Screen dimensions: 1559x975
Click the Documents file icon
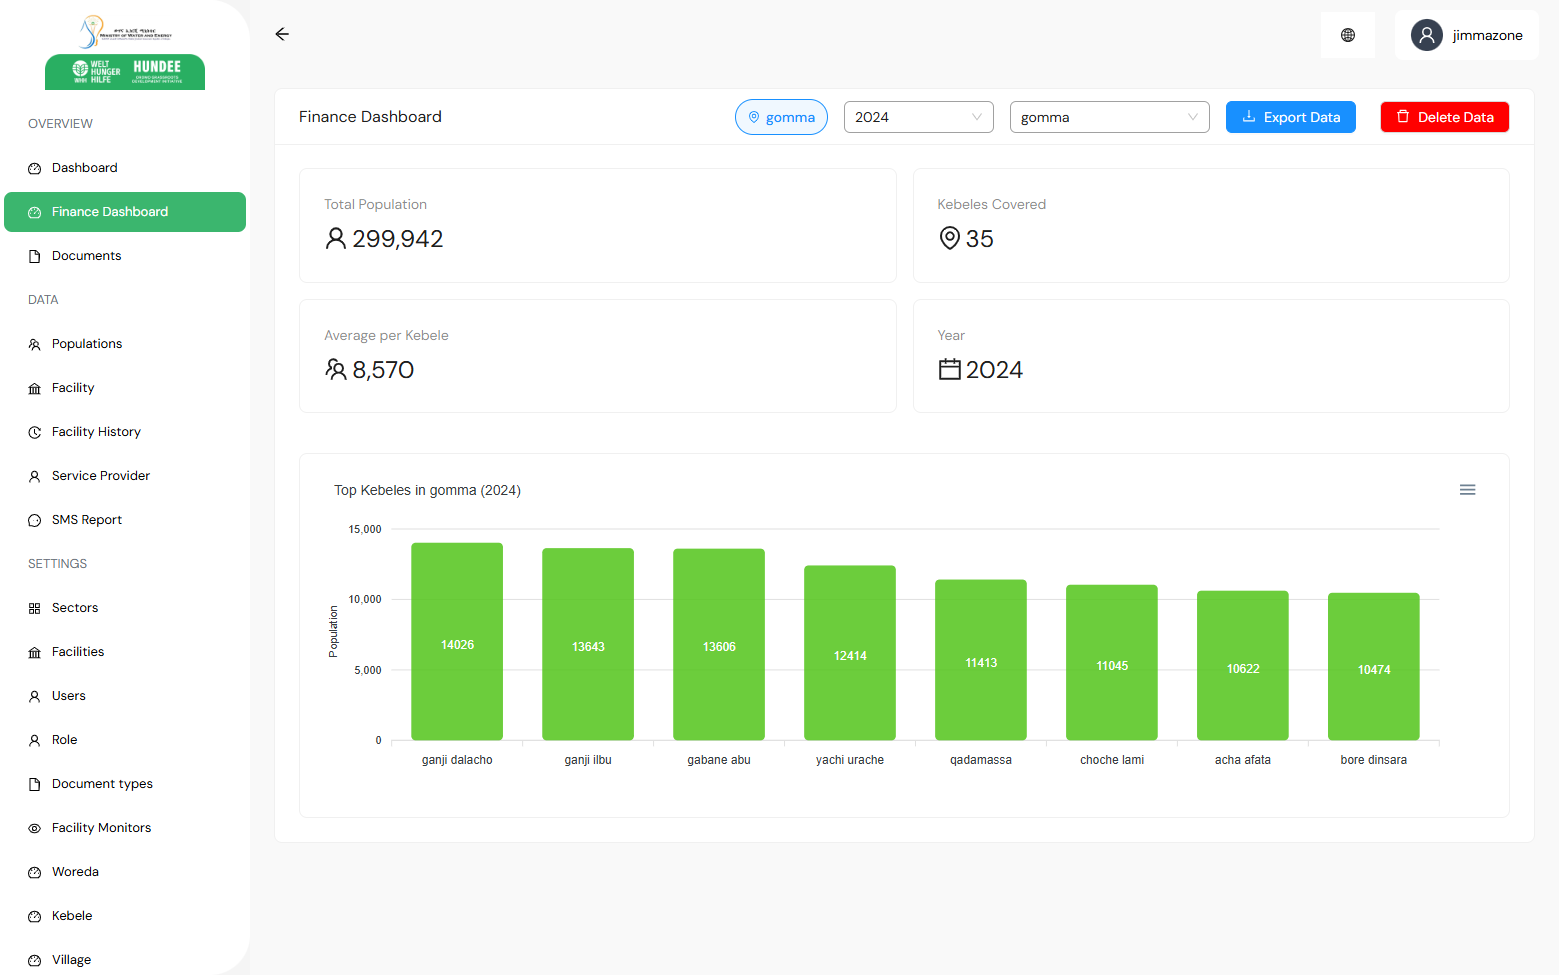[x=35, y=257]
